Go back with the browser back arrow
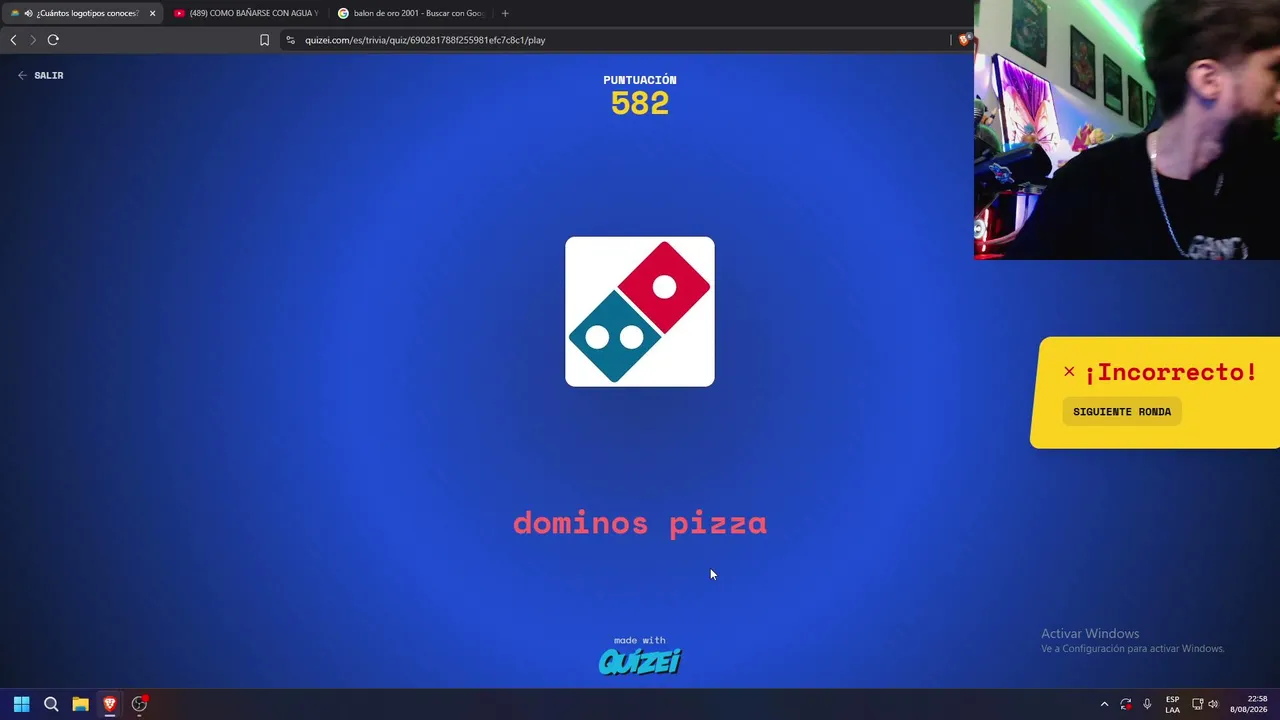This screenshot has height=720, width=1280. 13,40
